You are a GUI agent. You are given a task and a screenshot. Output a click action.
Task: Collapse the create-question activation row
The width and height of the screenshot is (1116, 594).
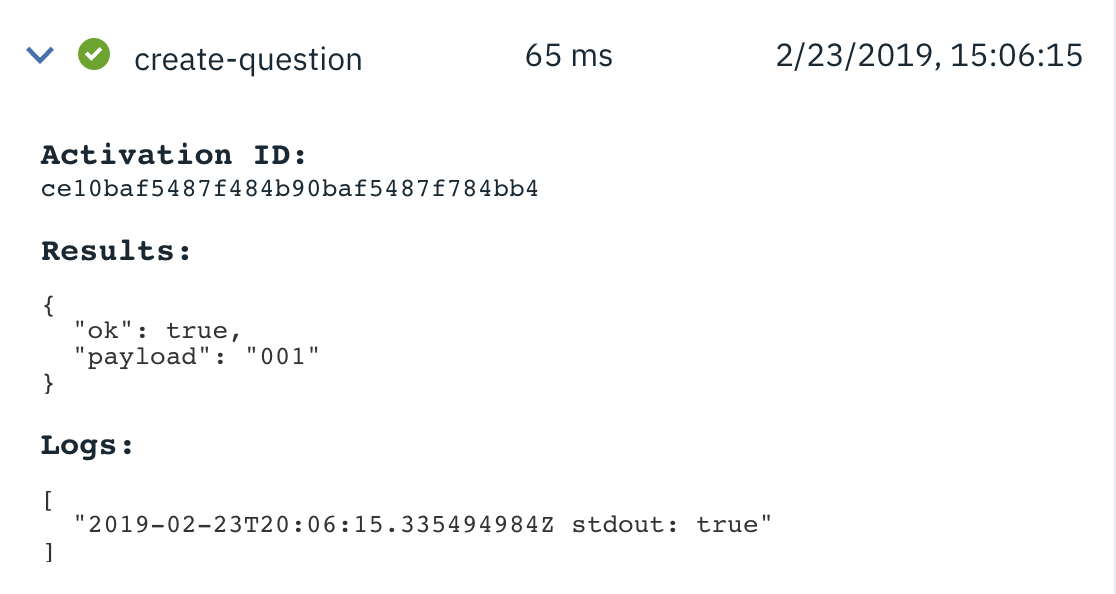click(40, 55)
